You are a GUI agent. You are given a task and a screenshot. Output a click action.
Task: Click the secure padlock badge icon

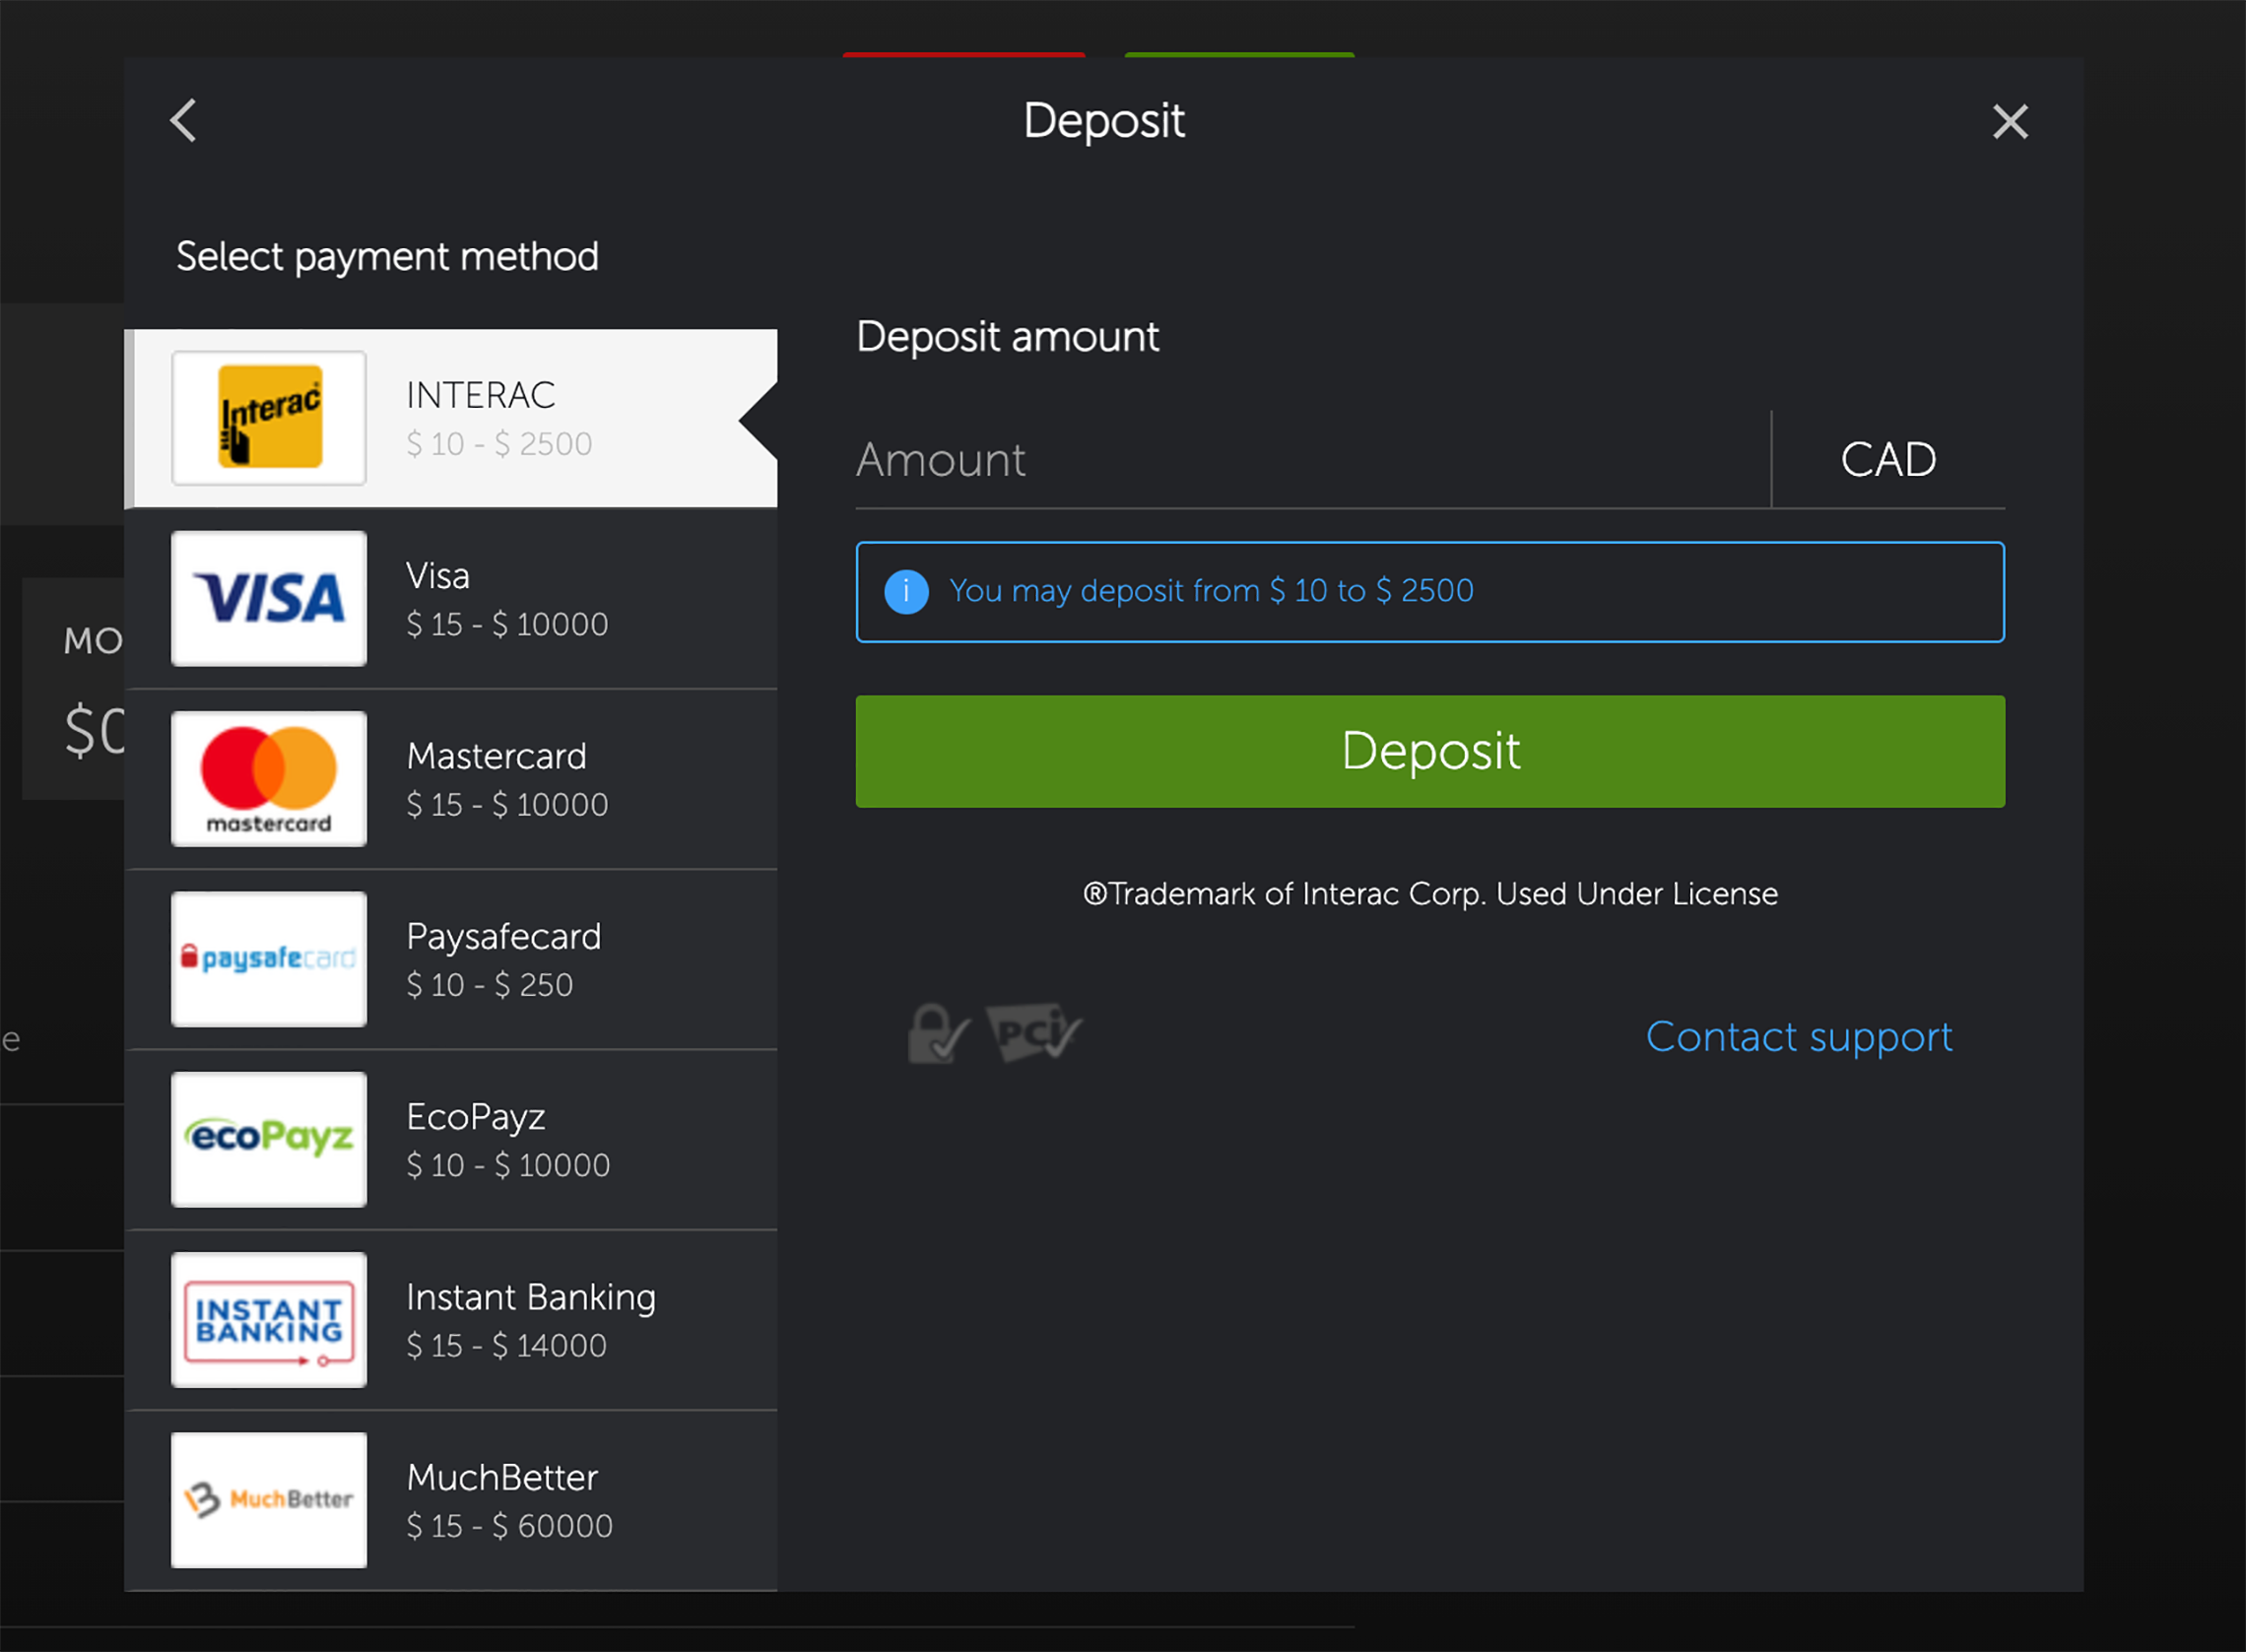click(938, 1034)
